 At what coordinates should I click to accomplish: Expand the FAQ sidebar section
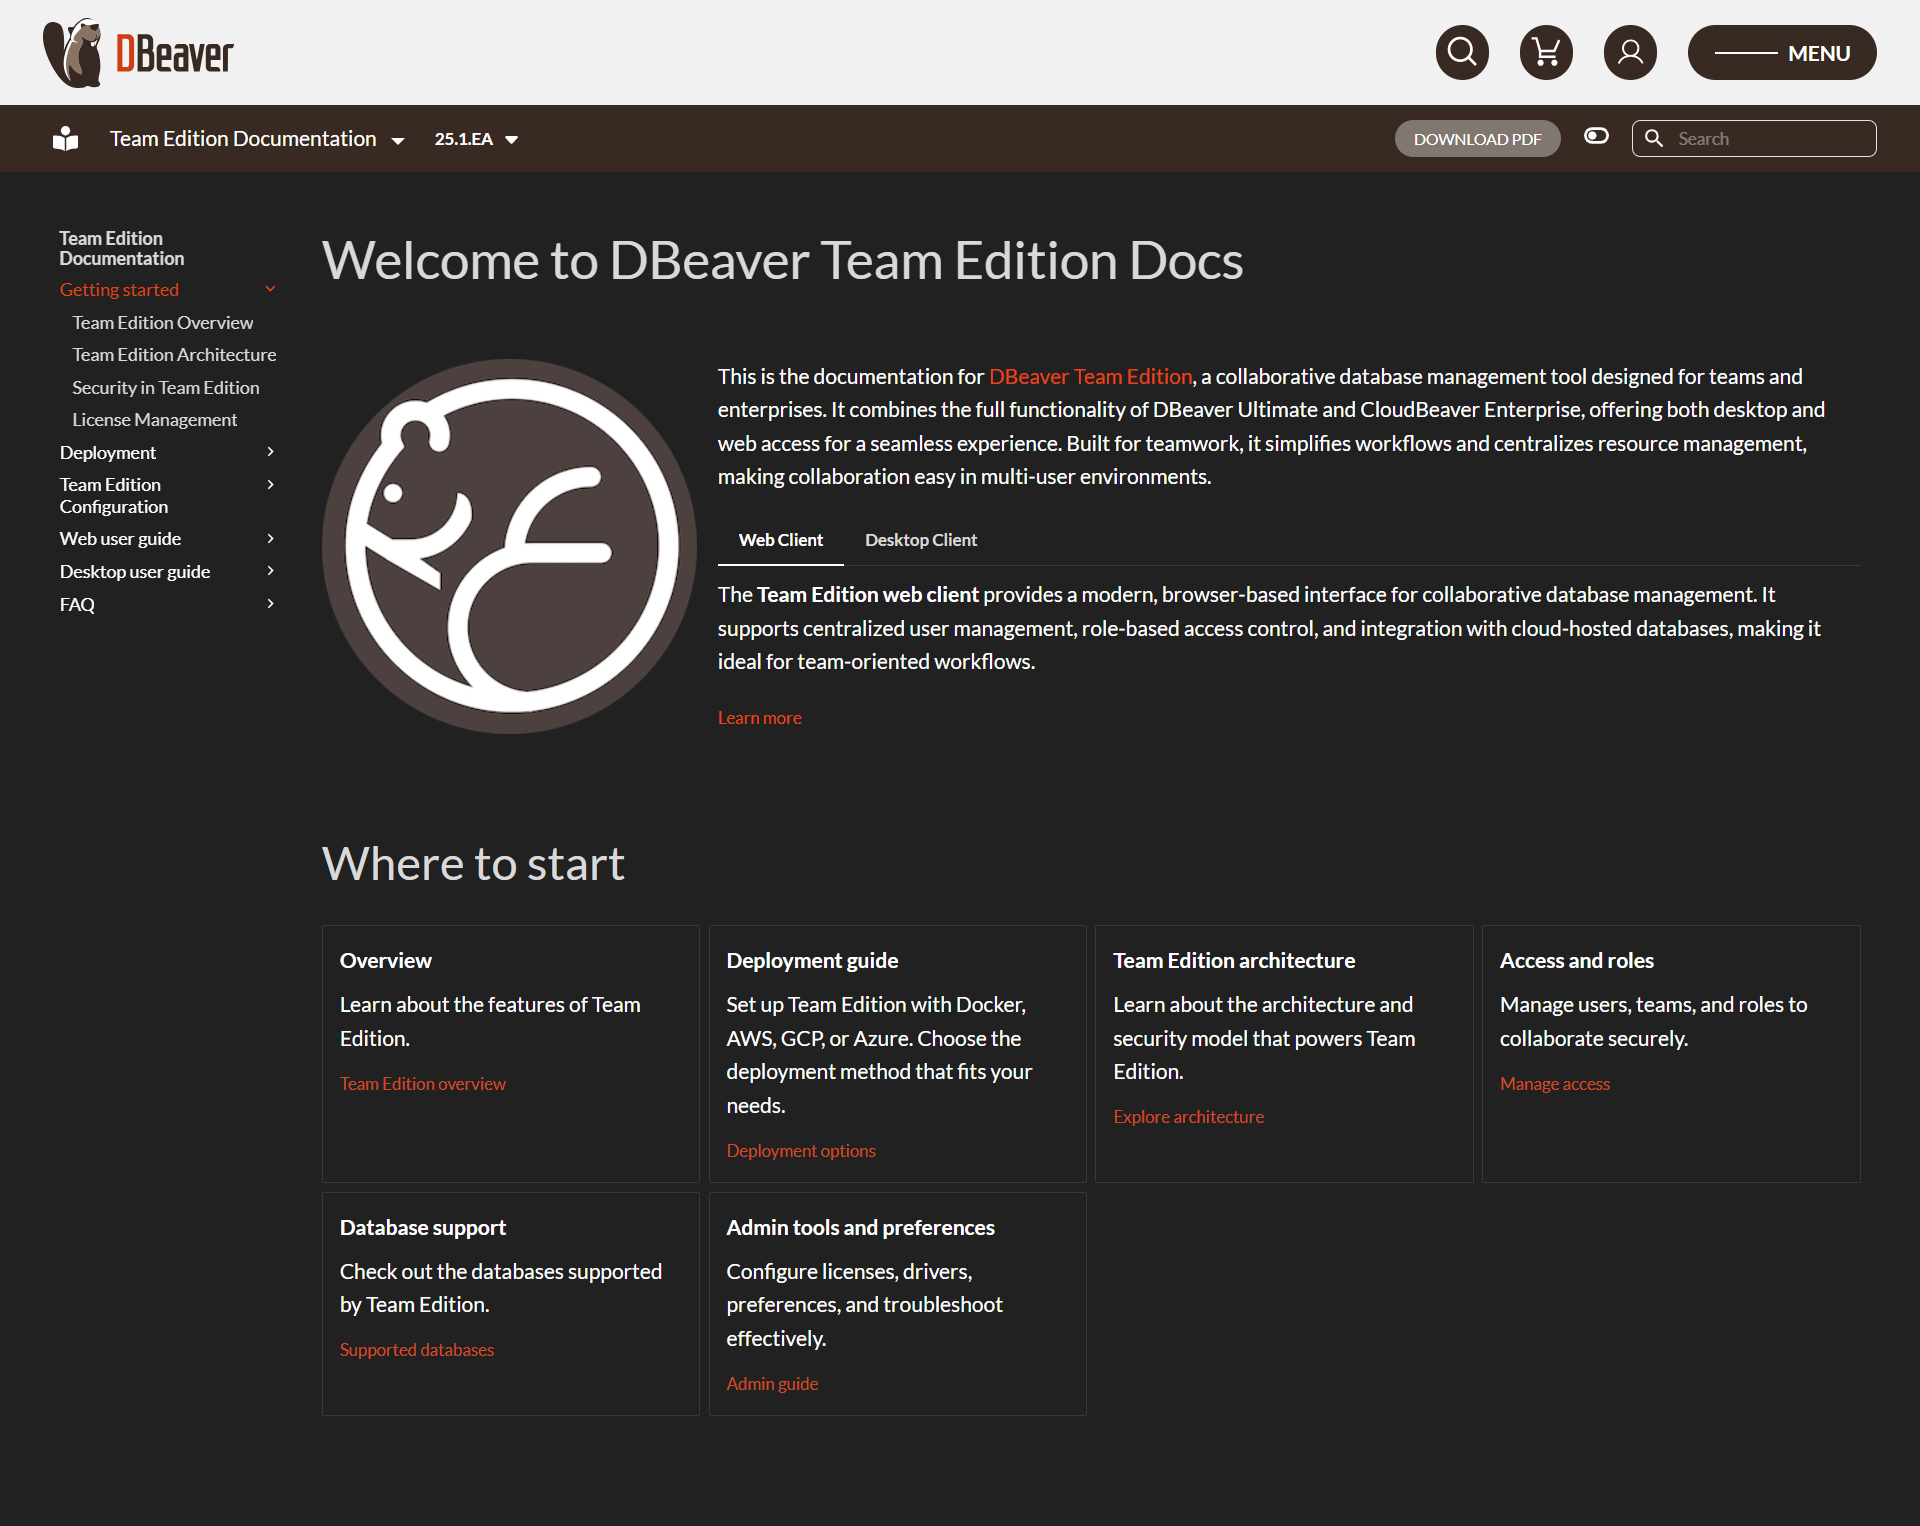270,604
